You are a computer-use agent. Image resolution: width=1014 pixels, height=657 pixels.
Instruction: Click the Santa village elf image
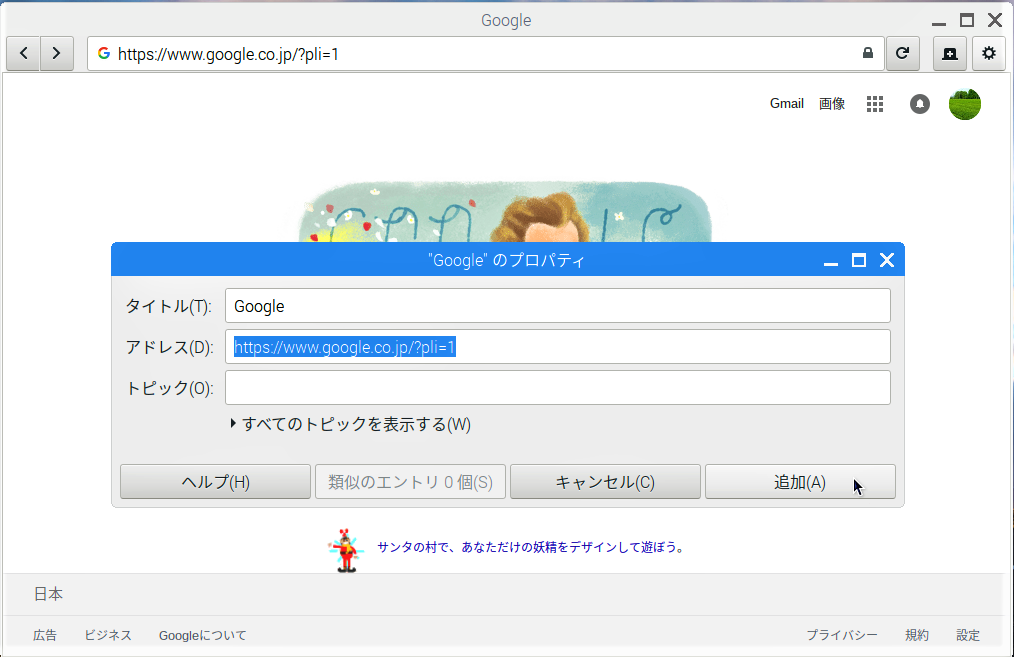coord(346,550)
